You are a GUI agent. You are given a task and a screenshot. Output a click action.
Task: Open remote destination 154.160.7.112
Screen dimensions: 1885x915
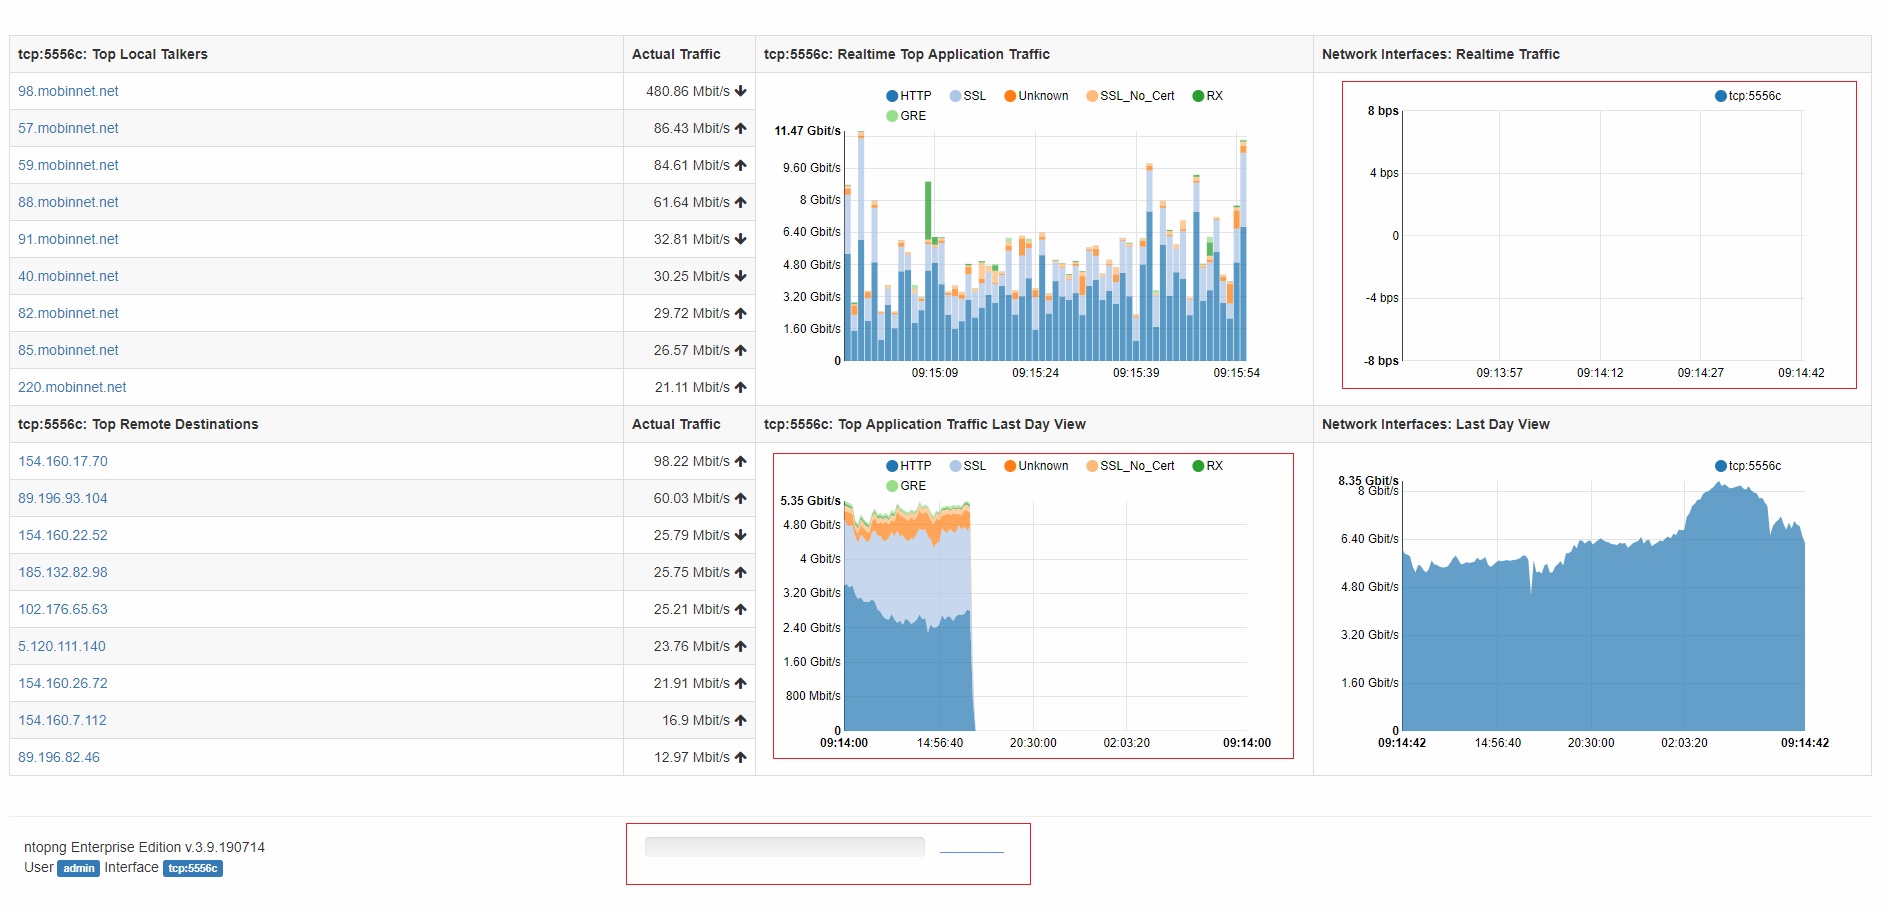pos(62,720)
